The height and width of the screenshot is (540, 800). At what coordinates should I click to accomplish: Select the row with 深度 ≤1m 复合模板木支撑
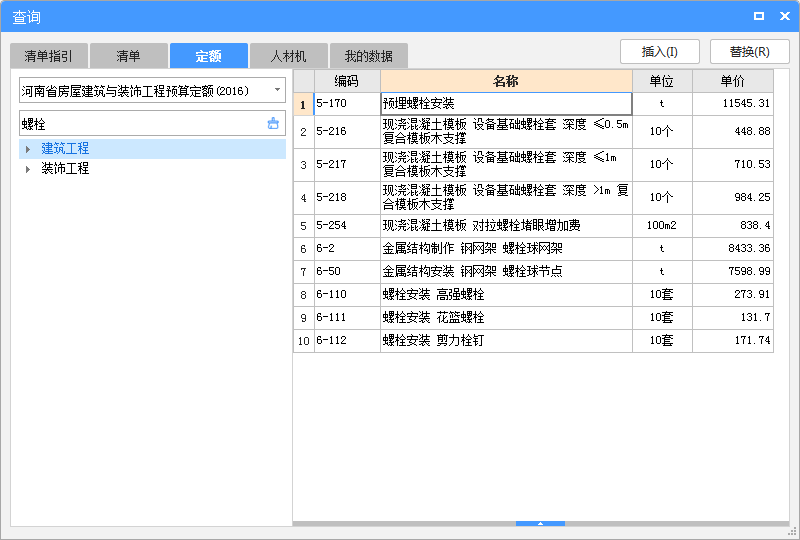506,164
